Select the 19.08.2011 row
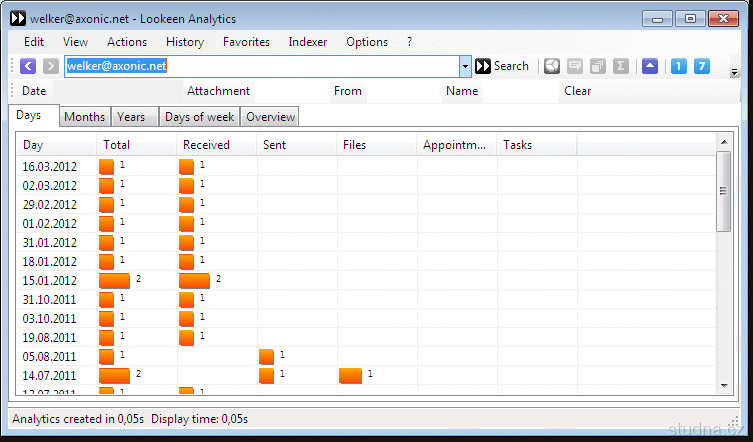 366,337
